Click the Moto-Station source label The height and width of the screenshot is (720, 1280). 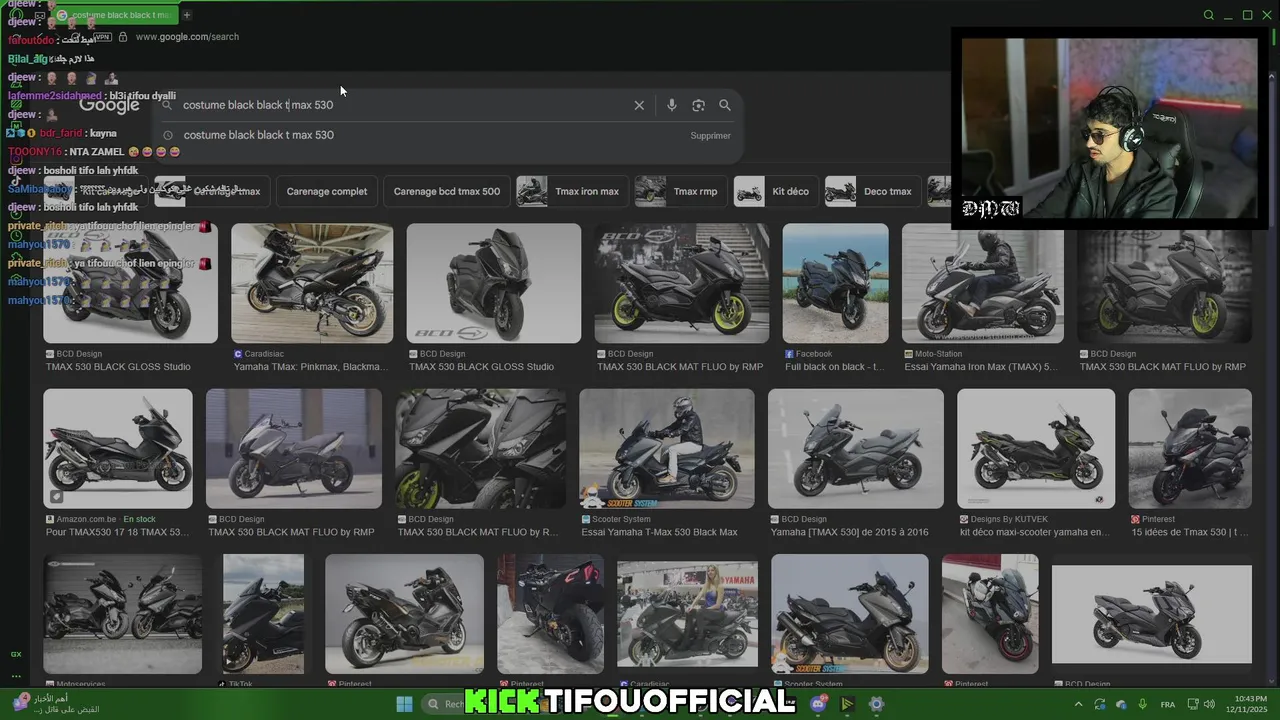[933, 354]
